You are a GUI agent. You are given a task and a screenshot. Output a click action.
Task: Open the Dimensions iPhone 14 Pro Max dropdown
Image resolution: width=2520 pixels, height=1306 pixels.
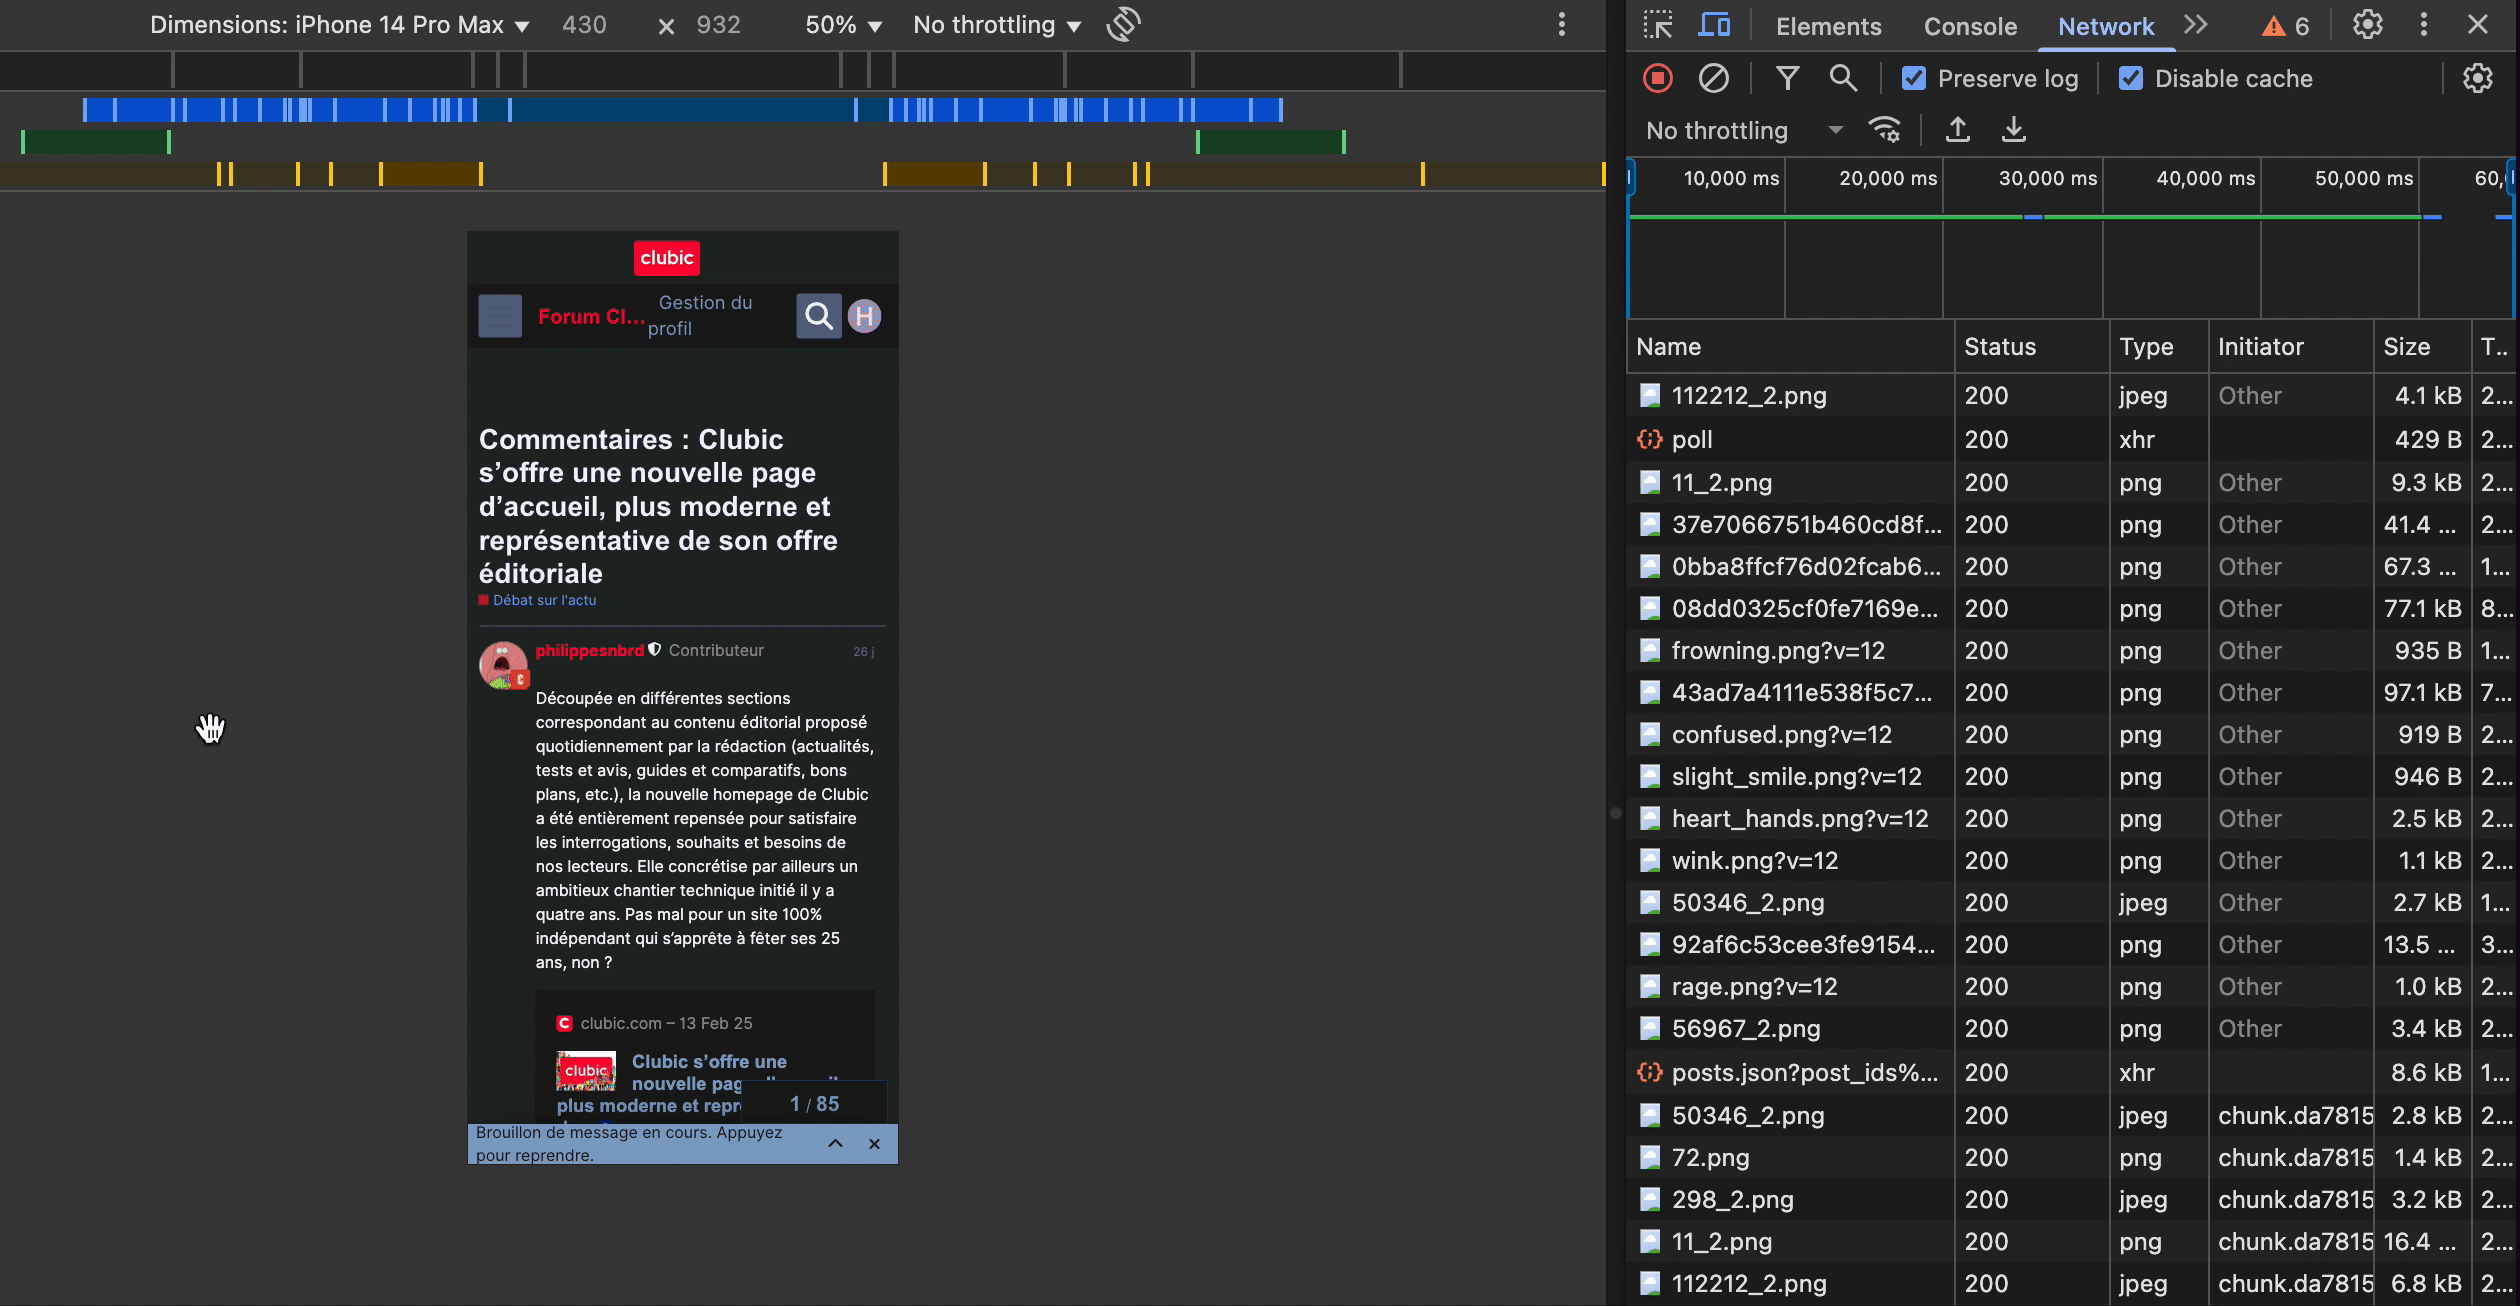[x=340, y=25]
